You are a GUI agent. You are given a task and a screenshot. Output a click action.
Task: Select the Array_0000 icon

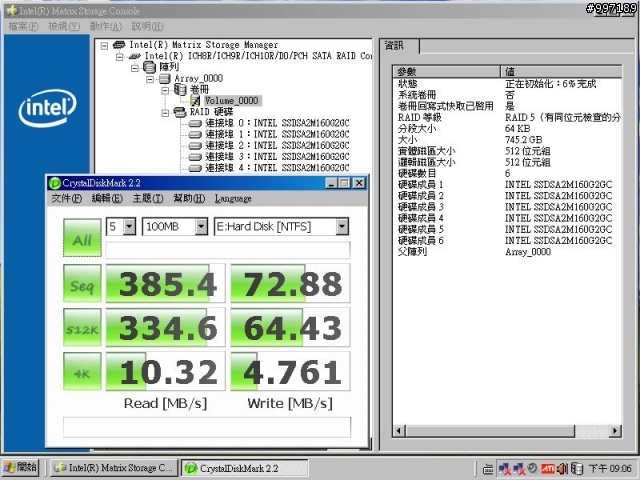point(164,78)
